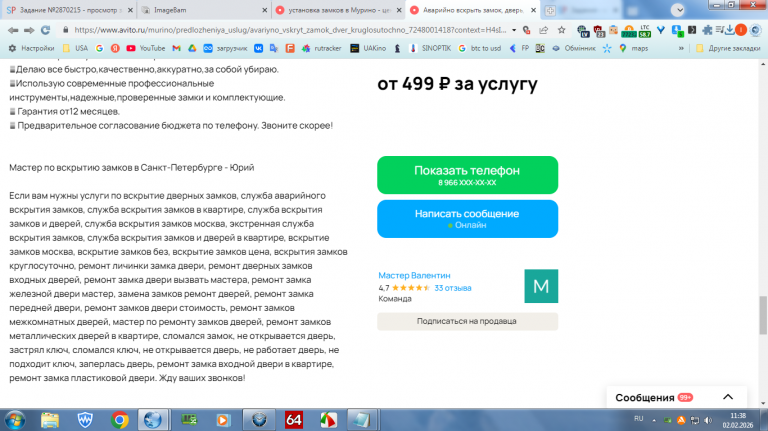768x431 pixels.
Task: Open the Google Drive bookmark icon
Action: tap(192, 48)
